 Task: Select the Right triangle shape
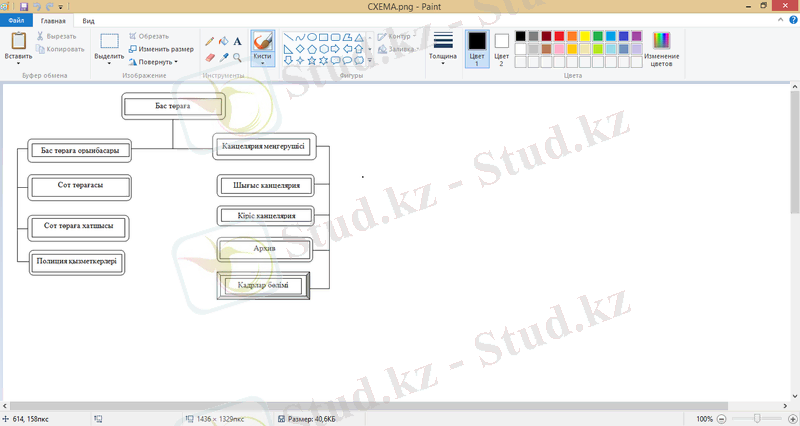point(288,49)
